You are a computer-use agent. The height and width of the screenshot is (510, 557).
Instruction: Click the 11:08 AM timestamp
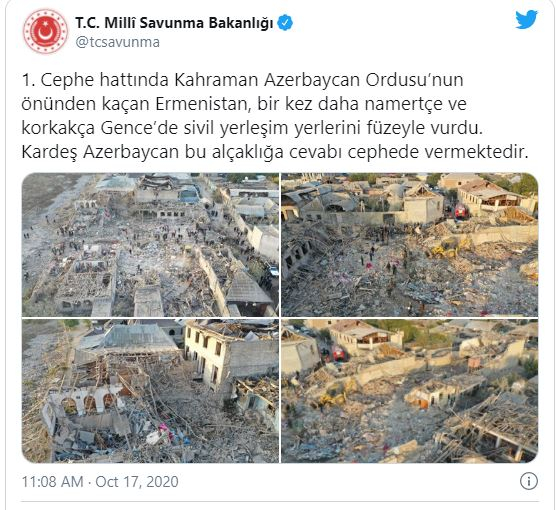[53, 482]
